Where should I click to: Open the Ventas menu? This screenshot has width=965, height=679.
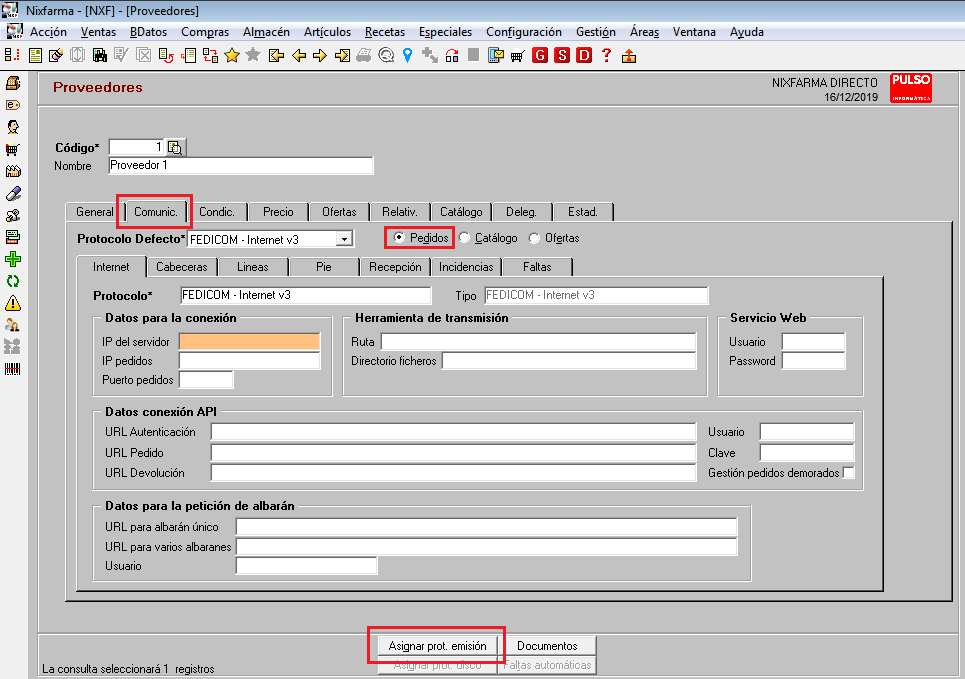click(98, 32)
